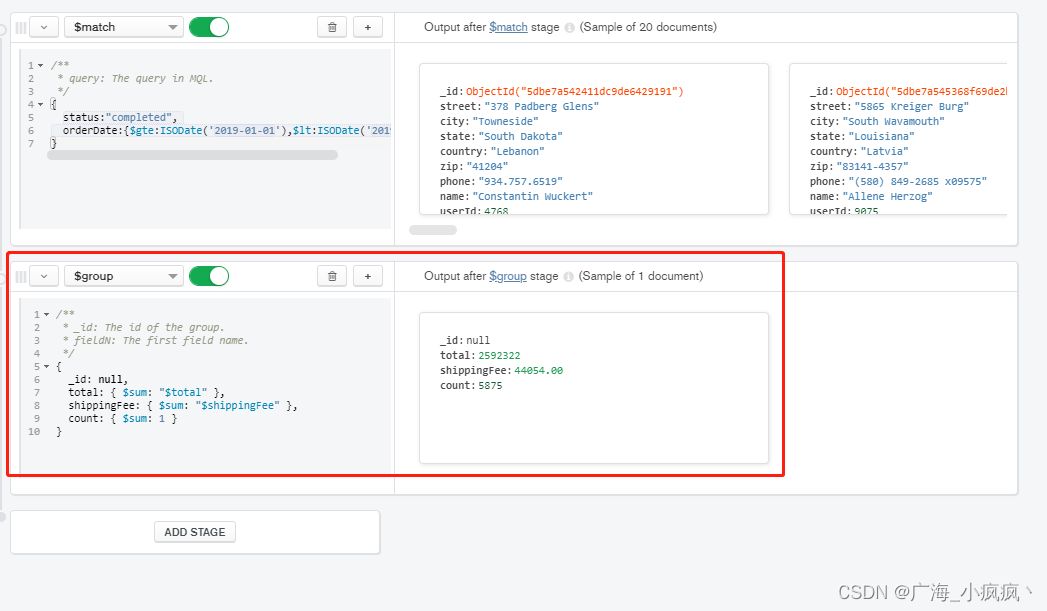Open info icon next to $match output
The height and width of the screenshot is (611, 1047).
coord(570,27)
